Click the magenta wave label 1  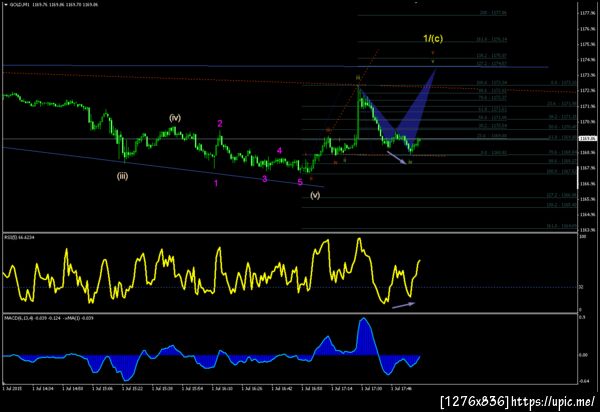(216, 183)
